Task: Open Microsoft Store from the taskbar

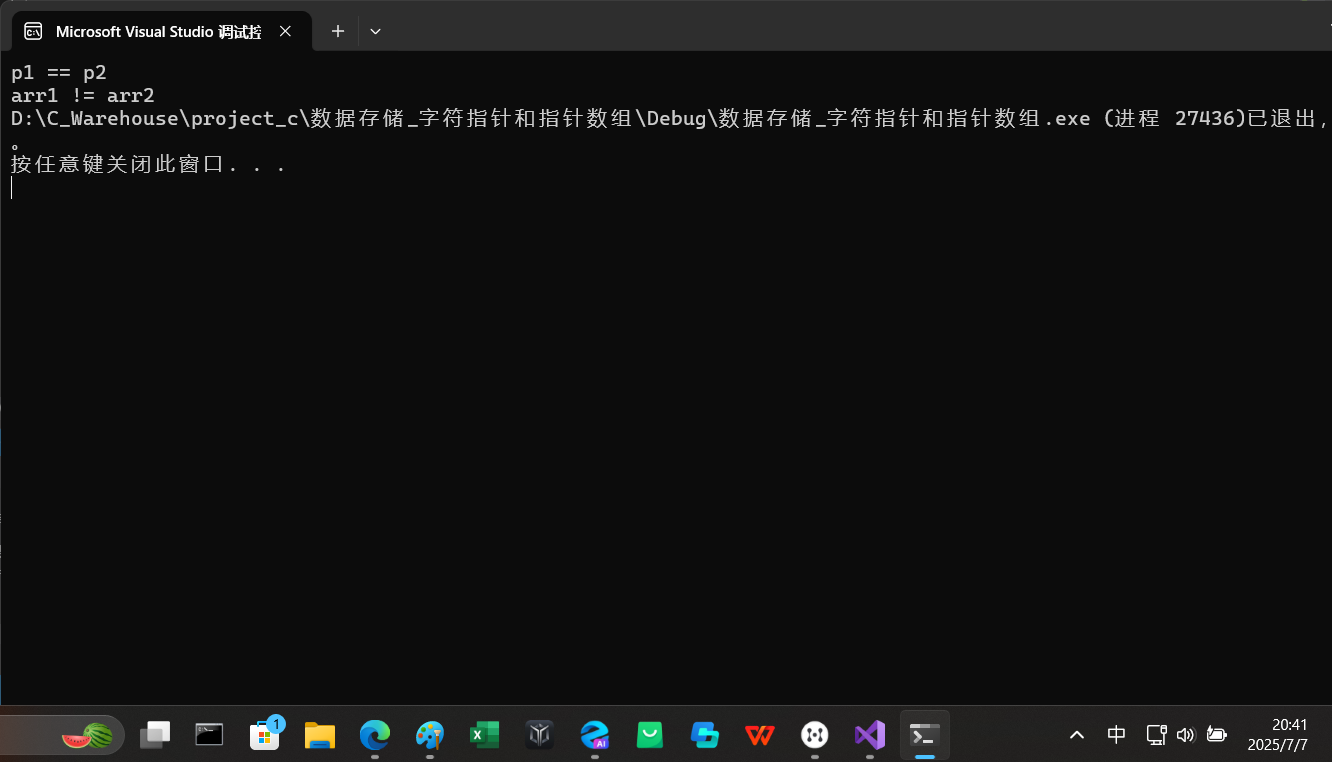Action: point(265,735)
